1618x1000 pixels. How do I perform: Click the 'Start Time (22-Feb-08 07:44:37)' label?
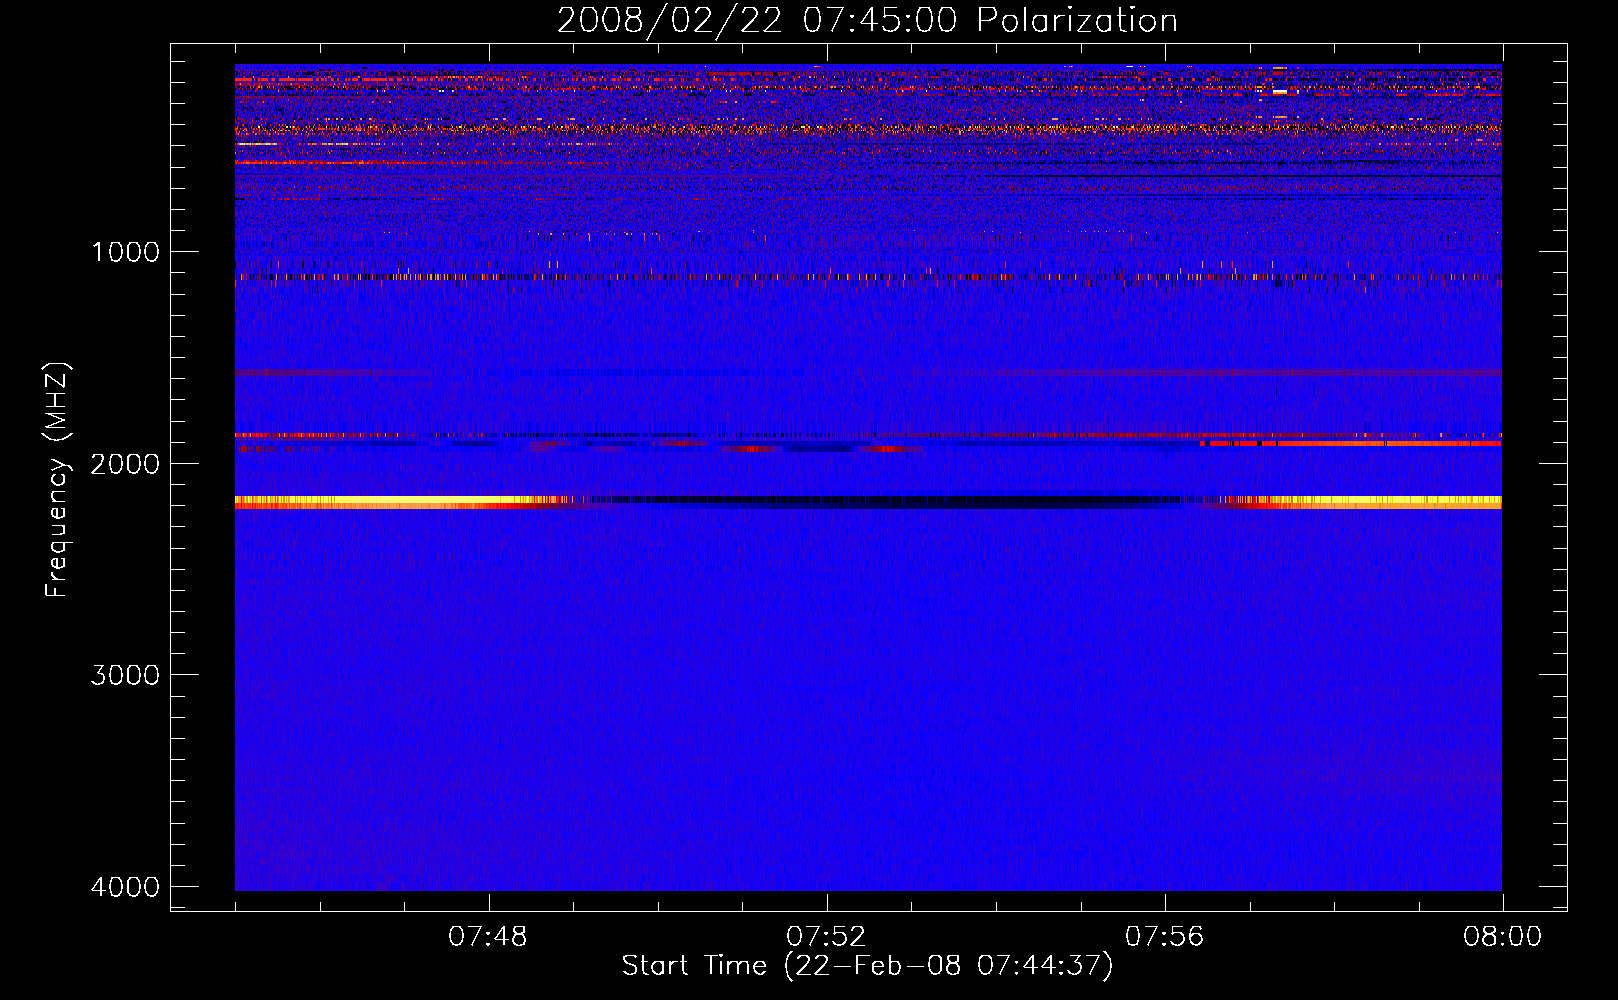pos(867,966)
